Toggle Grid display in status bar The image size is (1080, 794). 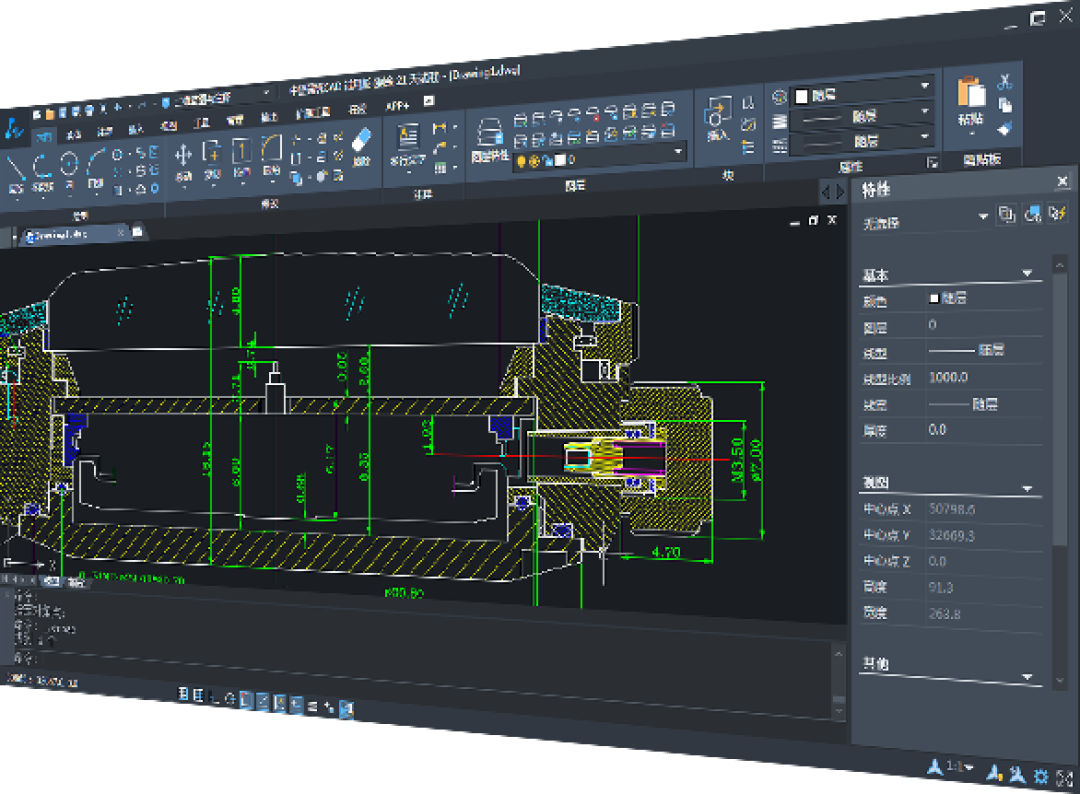[x=198, y=695]
